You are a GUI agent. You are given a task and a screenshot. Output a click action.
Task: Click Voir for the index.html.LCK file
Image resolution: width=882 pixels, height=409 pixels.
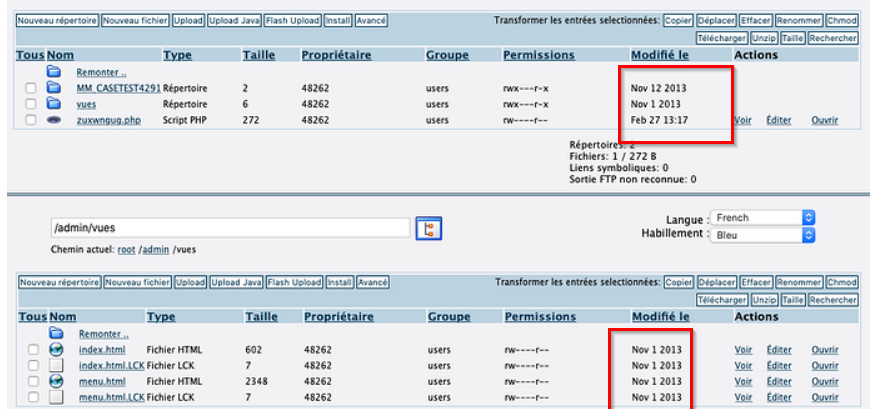tap(743, 366)
